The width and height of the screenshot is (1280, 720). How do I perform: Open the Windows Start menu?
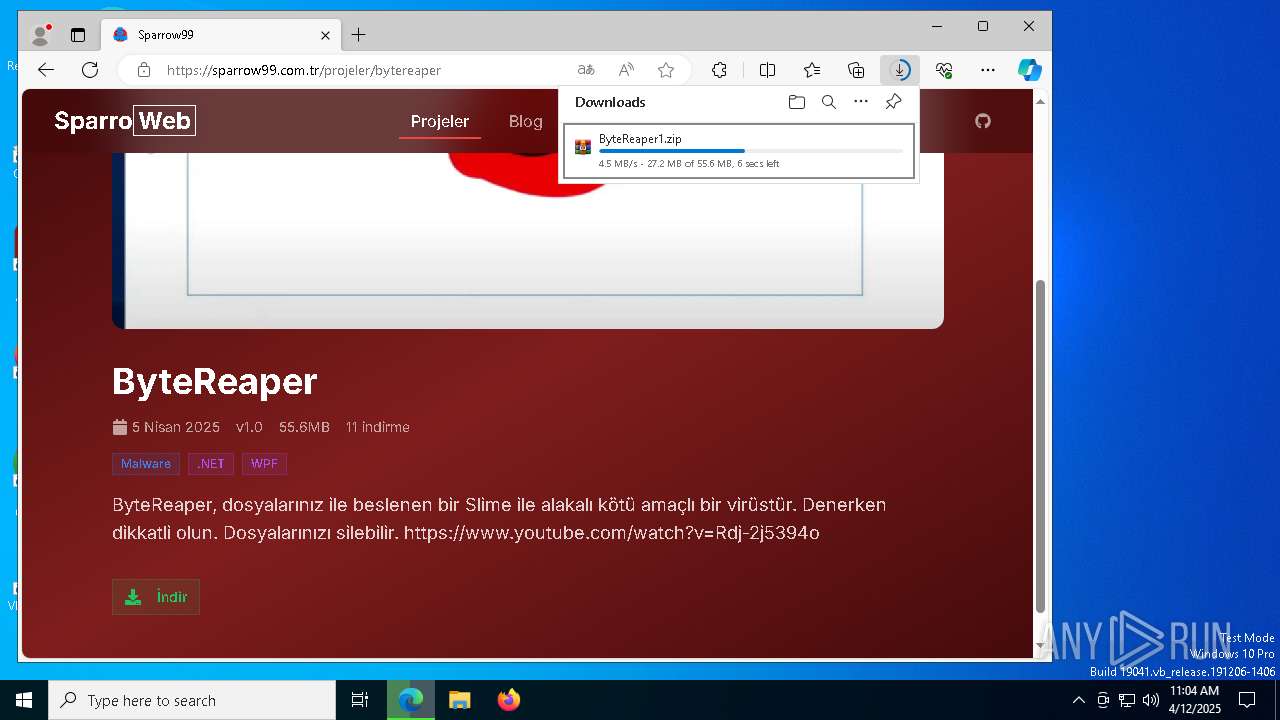pyautogui.click(x=24, y=700)
